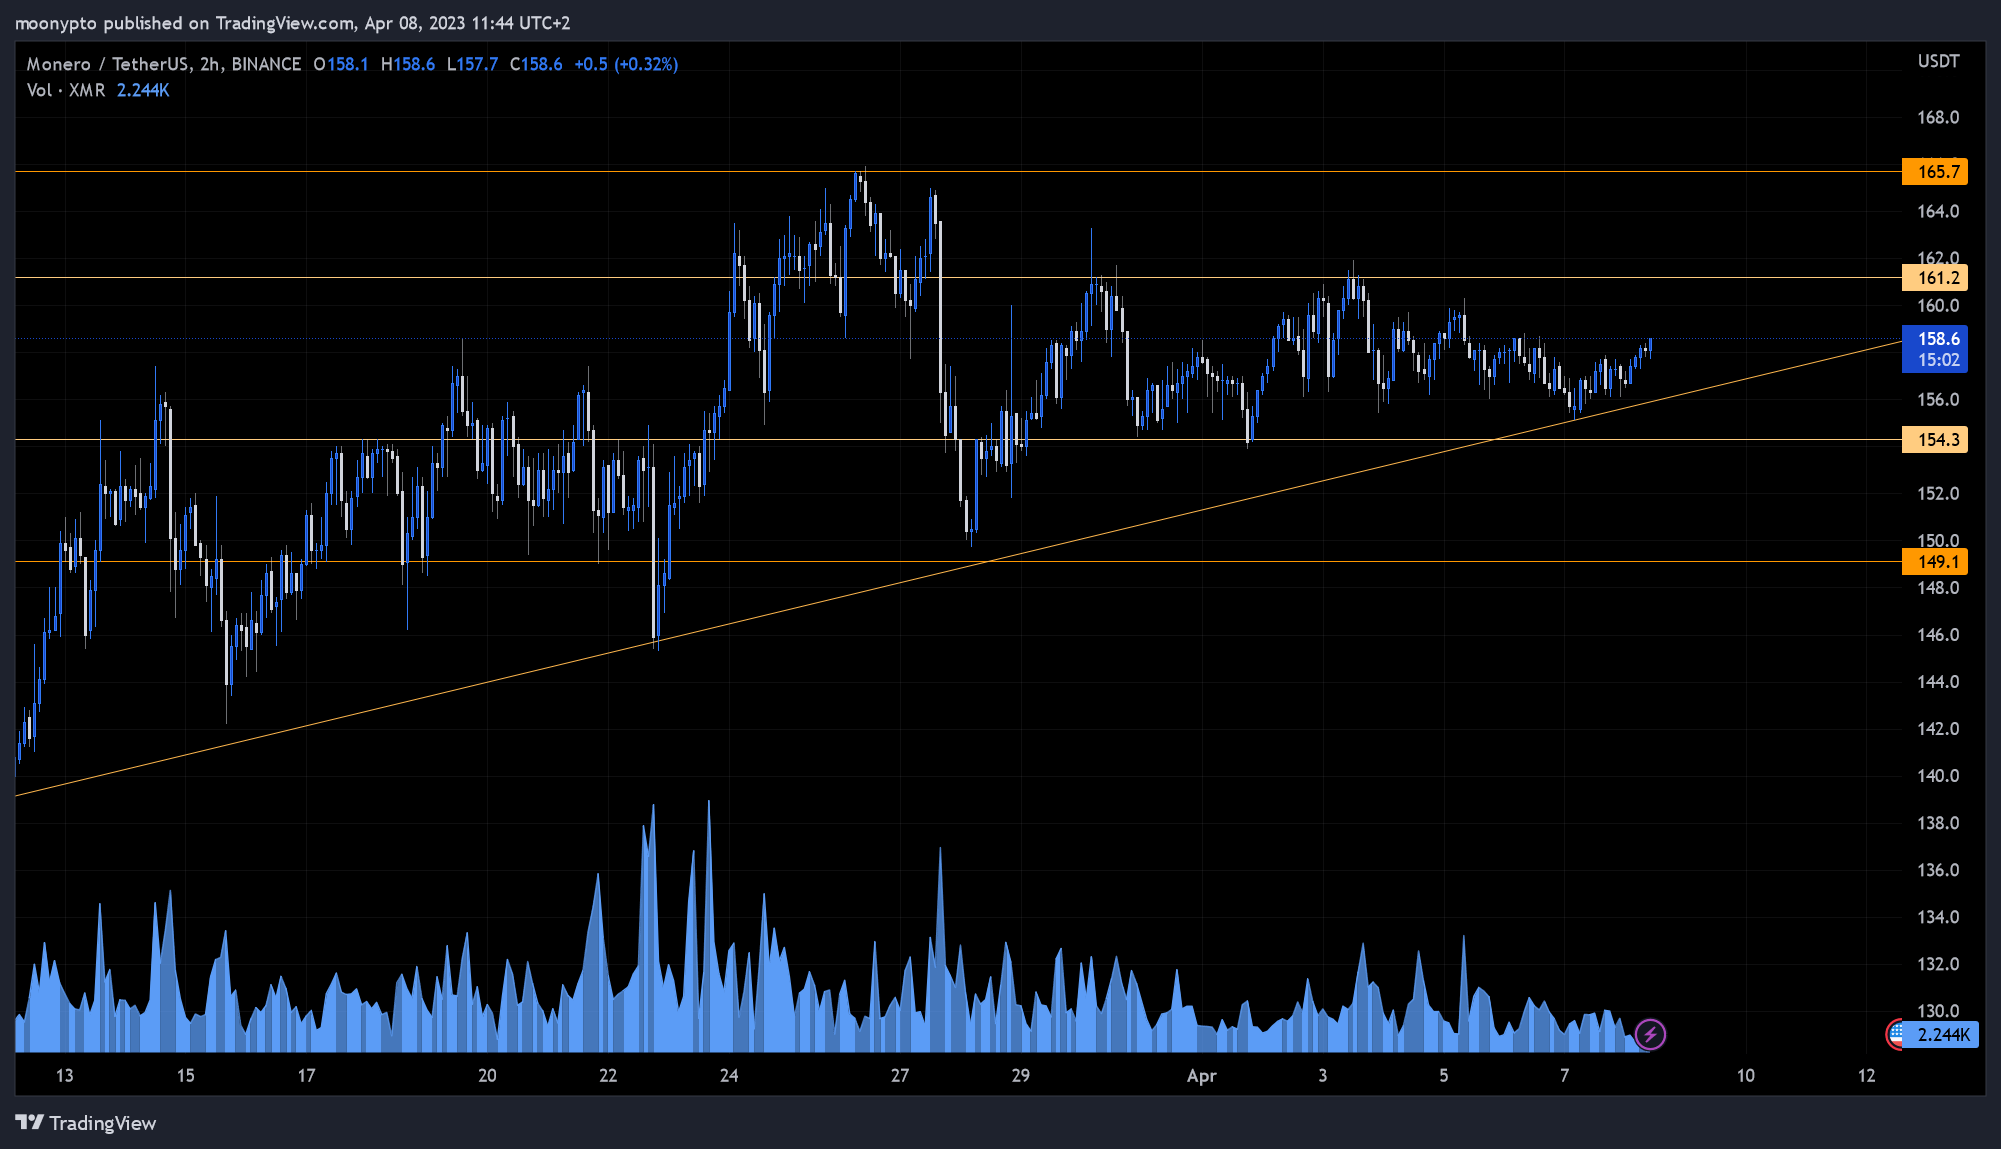Click the USDT currency label
This screenshot has width=2001, height=1149.
[x=1938, y=61]
